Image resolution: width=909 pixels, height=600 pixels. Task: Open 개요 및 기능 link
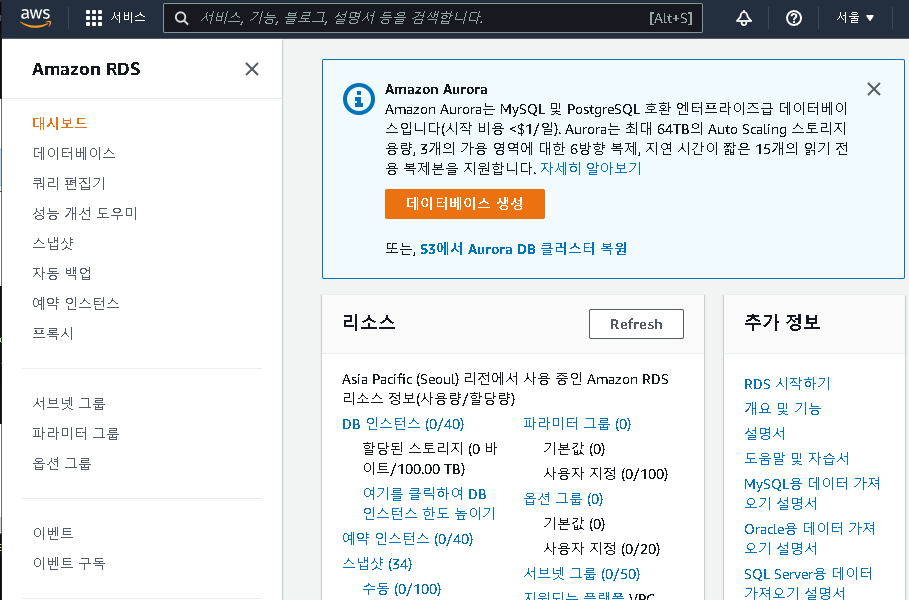[782, 409]
